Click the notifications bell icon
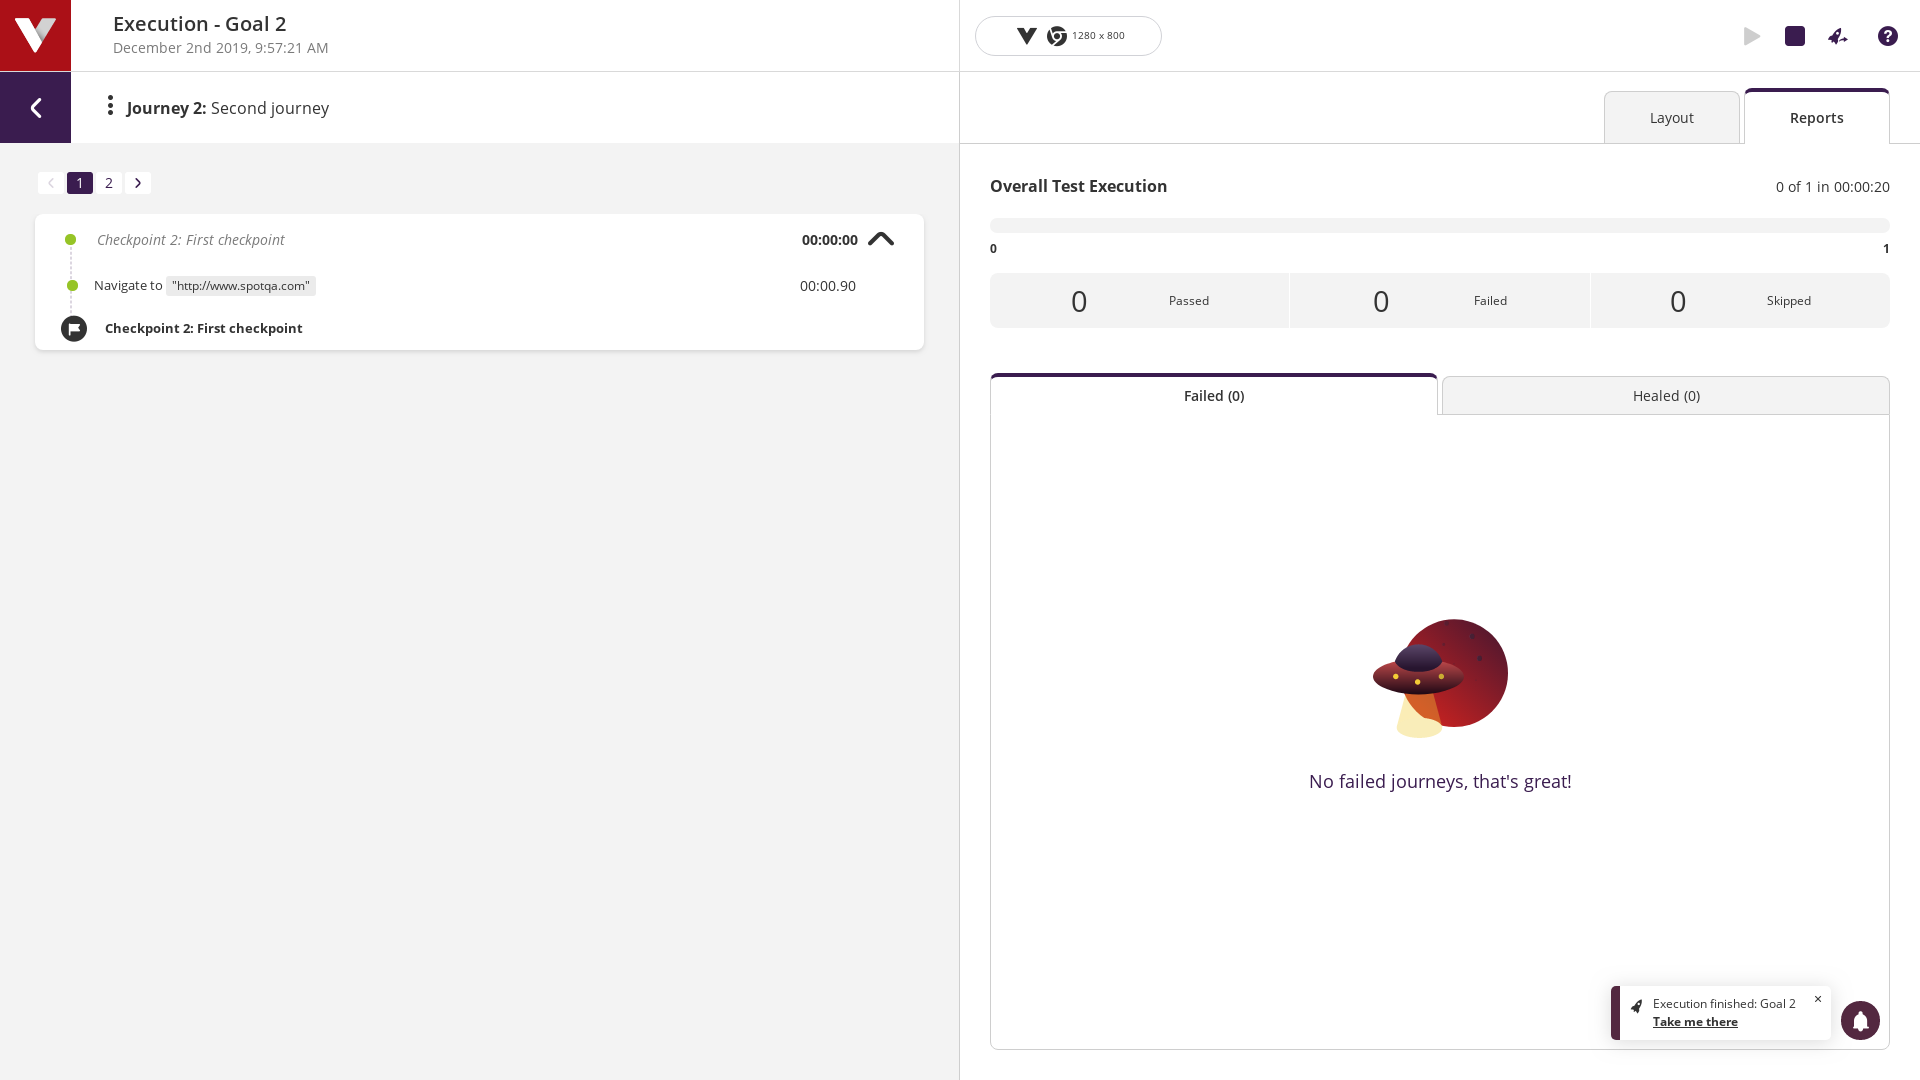The height and width of the screenshot is (1080, 1920). click(1860, 1020)
